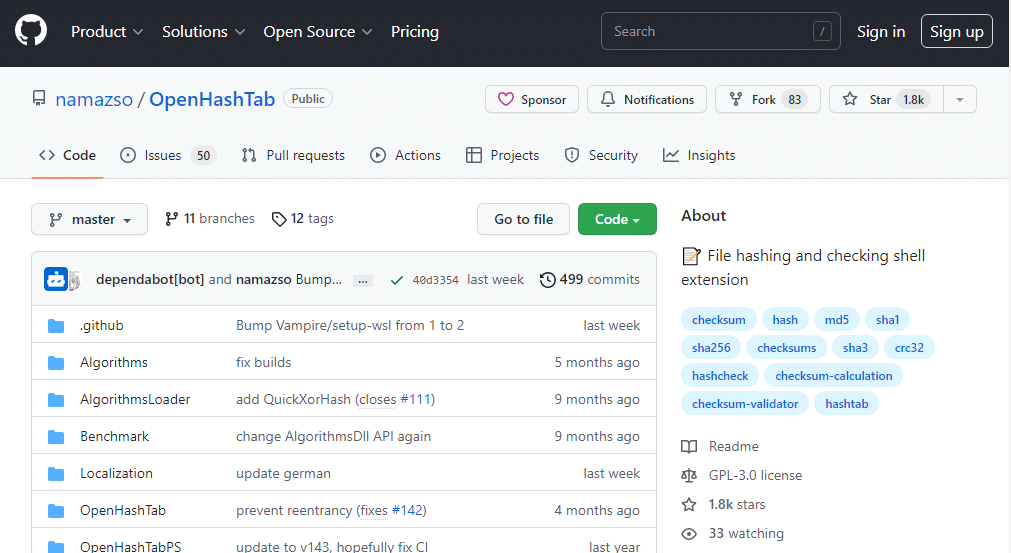
Task: Click the commit message ellipsis button
Action: pyautogui.click(x=363, y=281)
